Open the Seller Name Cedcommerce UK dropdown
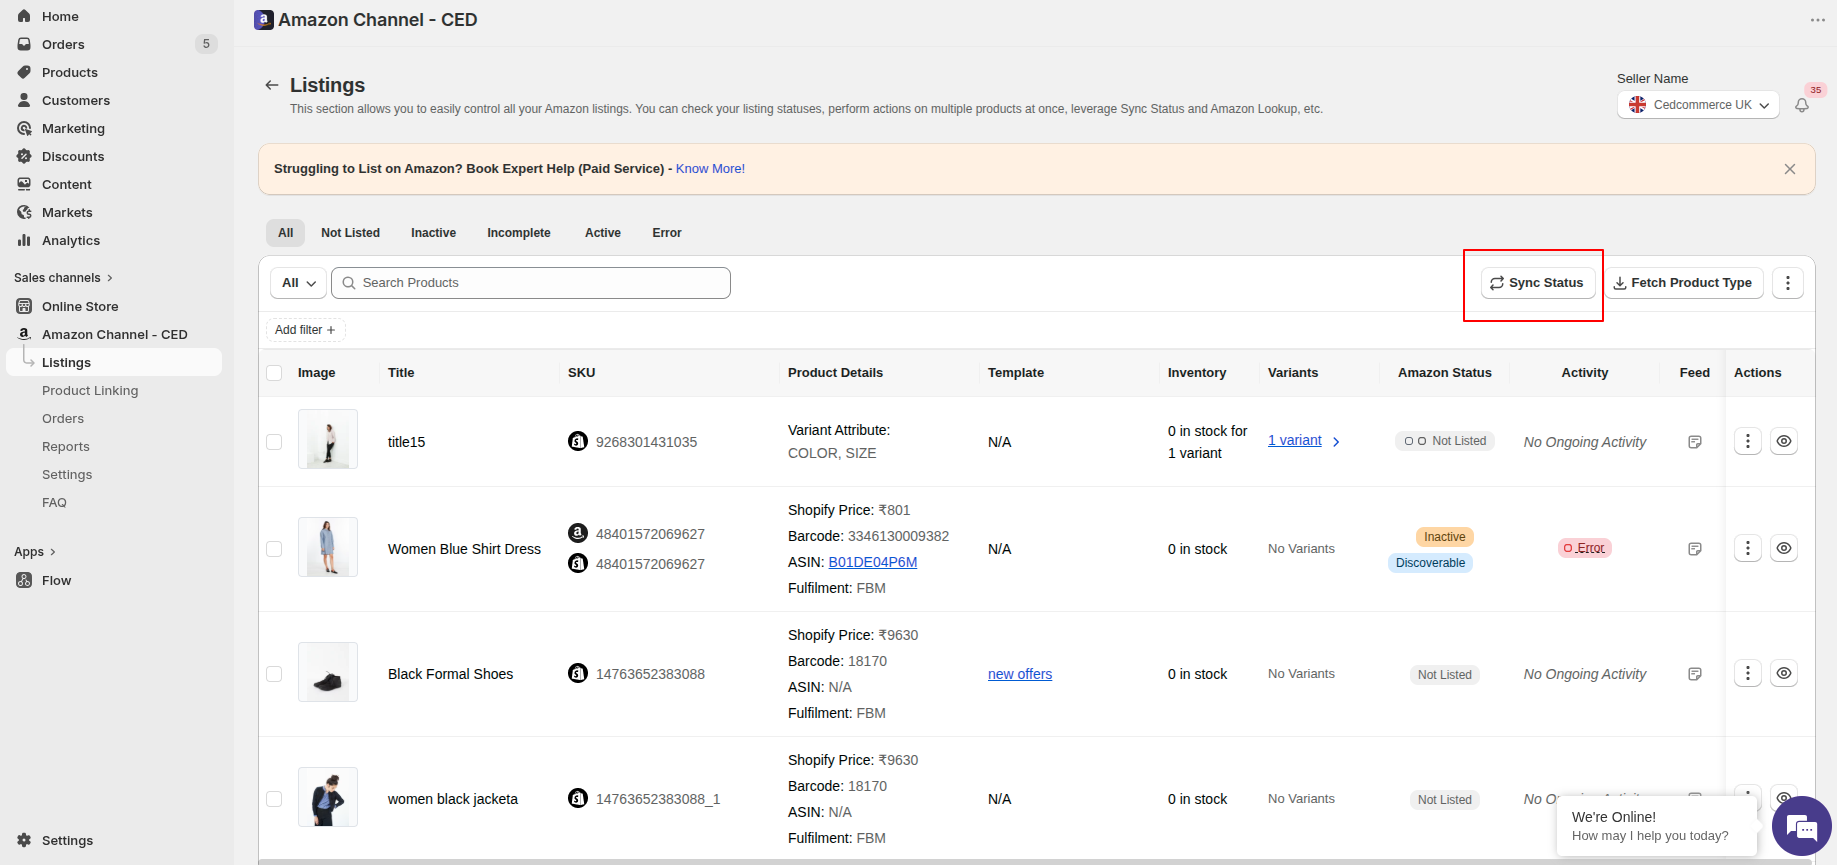The width and height of the screenshot is (1837, 865). tap(1698, 105)
